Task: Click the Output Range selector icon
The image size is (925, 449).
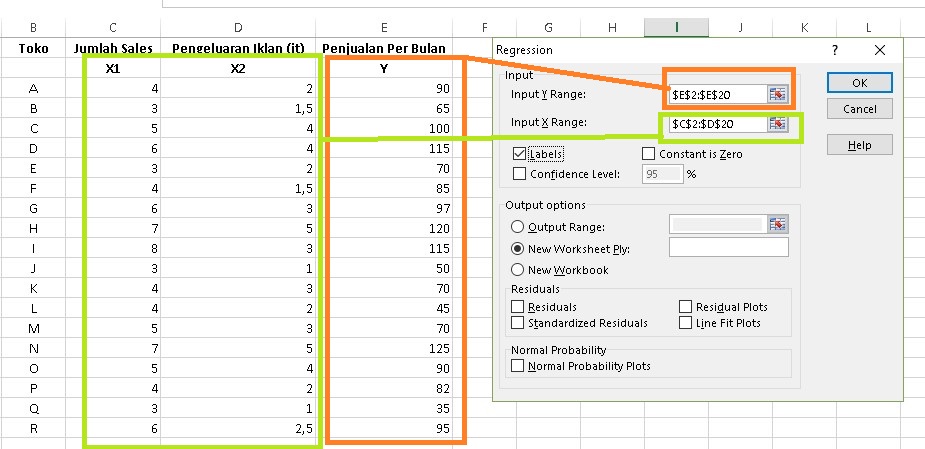Action: [x=778, y=227]
